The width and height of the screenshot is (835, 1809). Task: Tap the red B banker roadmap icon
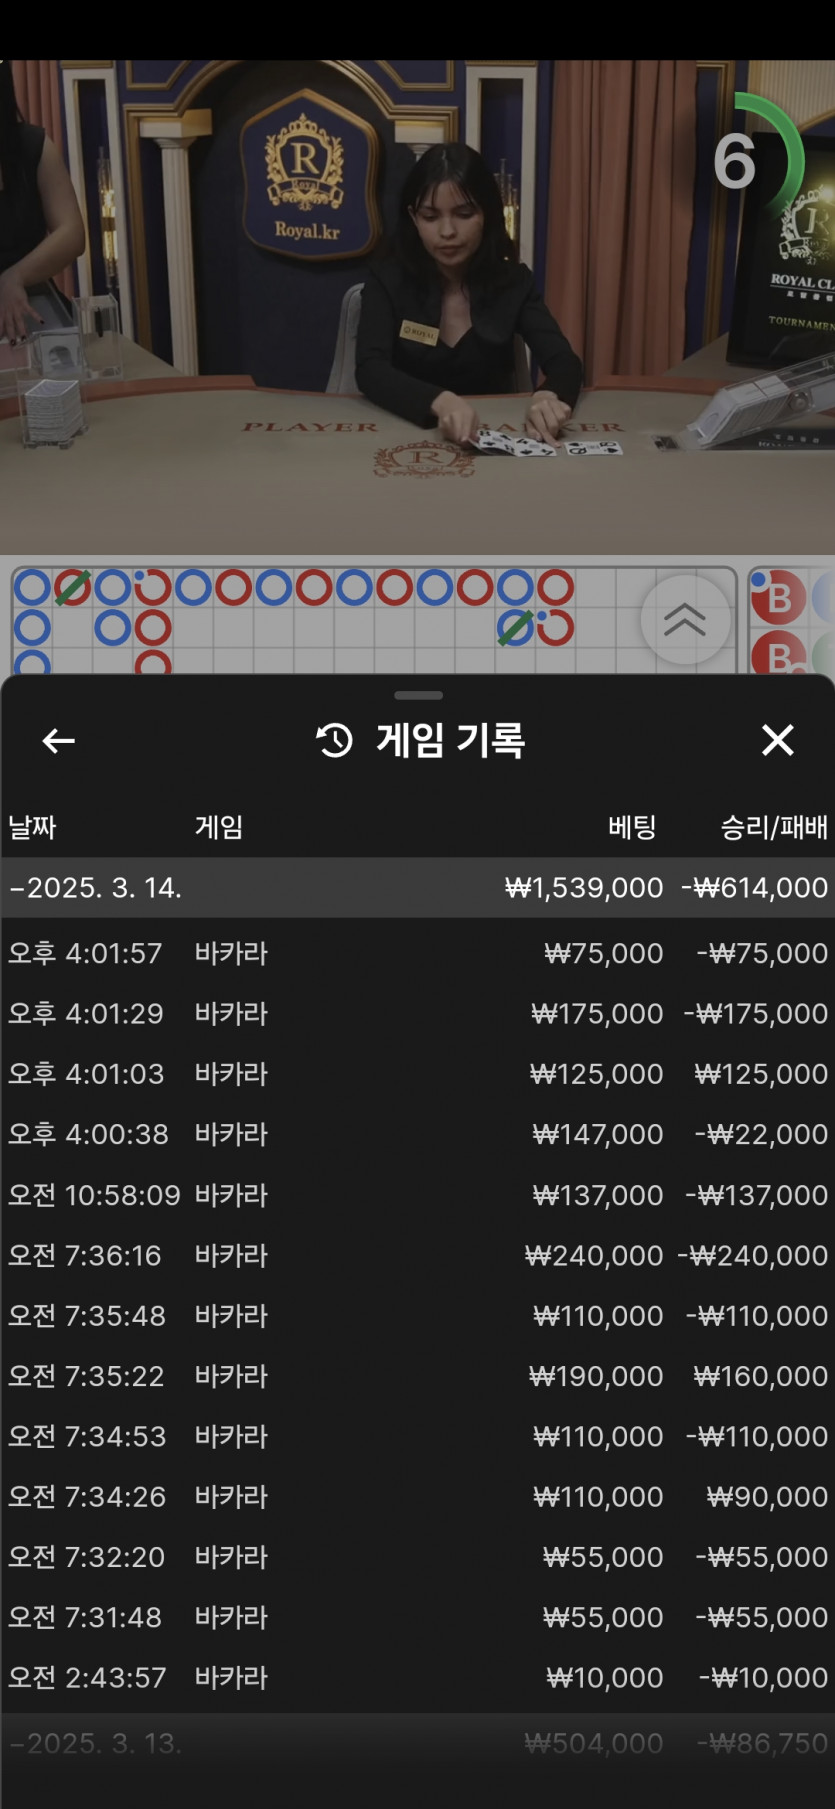(x=779, y=597)
